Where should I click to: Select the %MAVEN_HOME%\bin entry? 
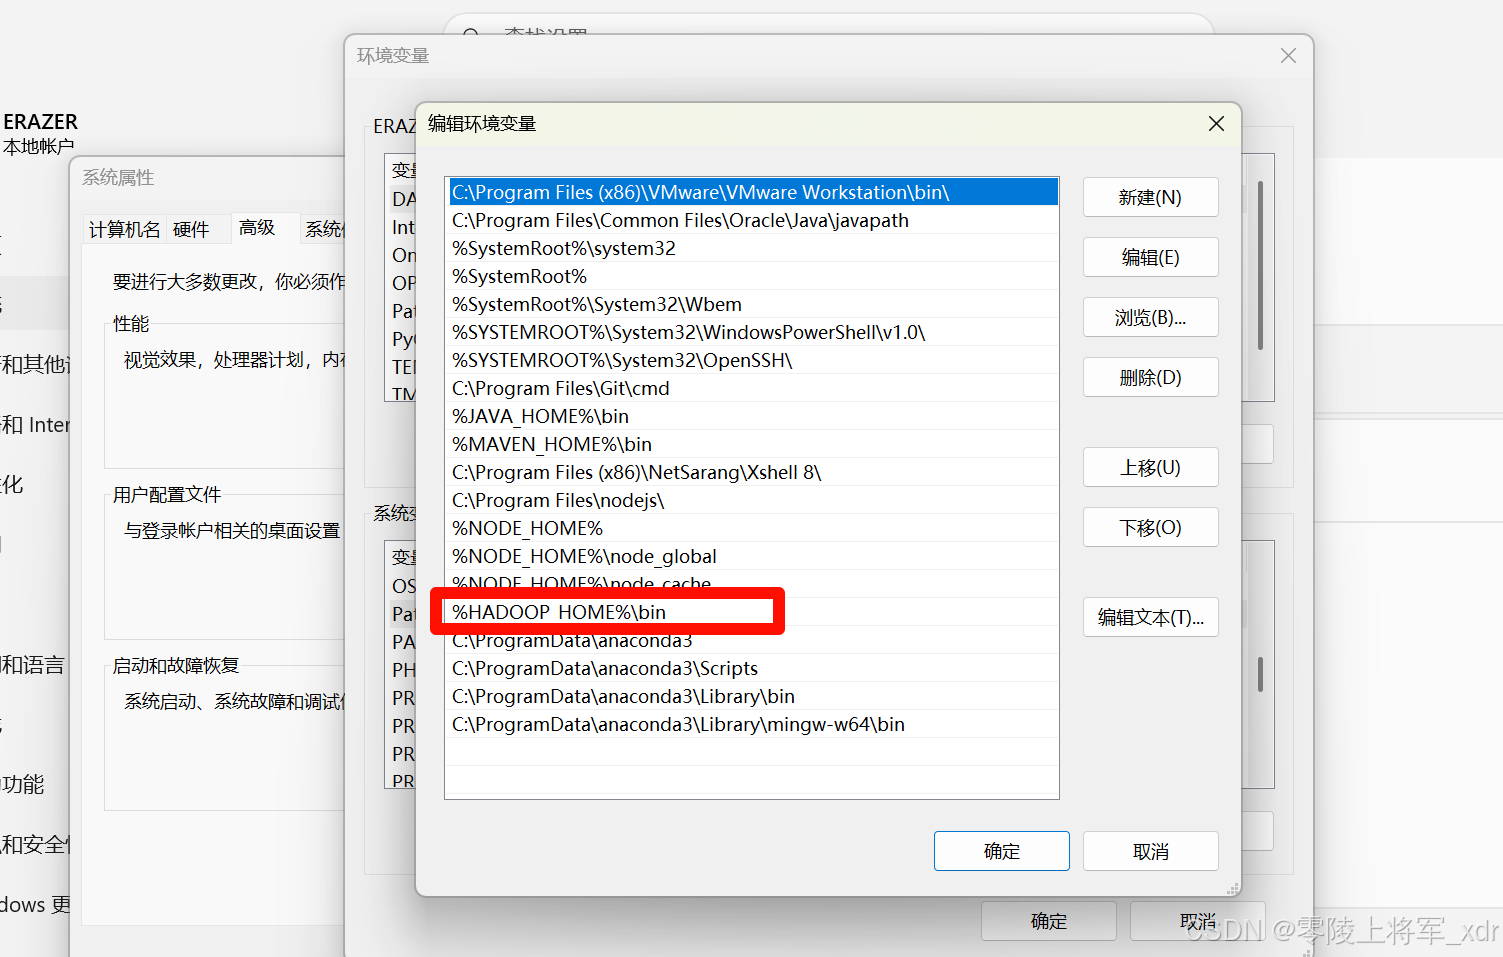pos(753,444)
